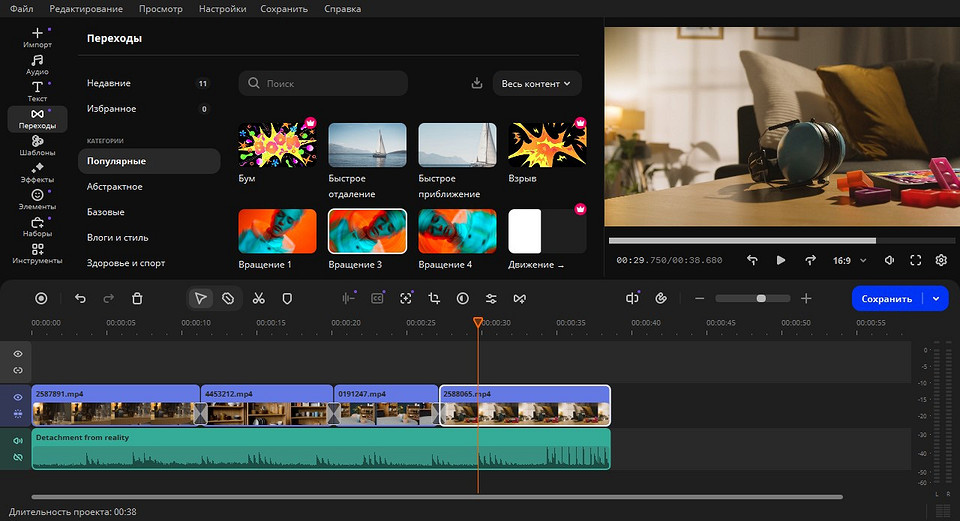Select the Переходы sidebar section
Screen dimensions: 960x521
[37, 119]
